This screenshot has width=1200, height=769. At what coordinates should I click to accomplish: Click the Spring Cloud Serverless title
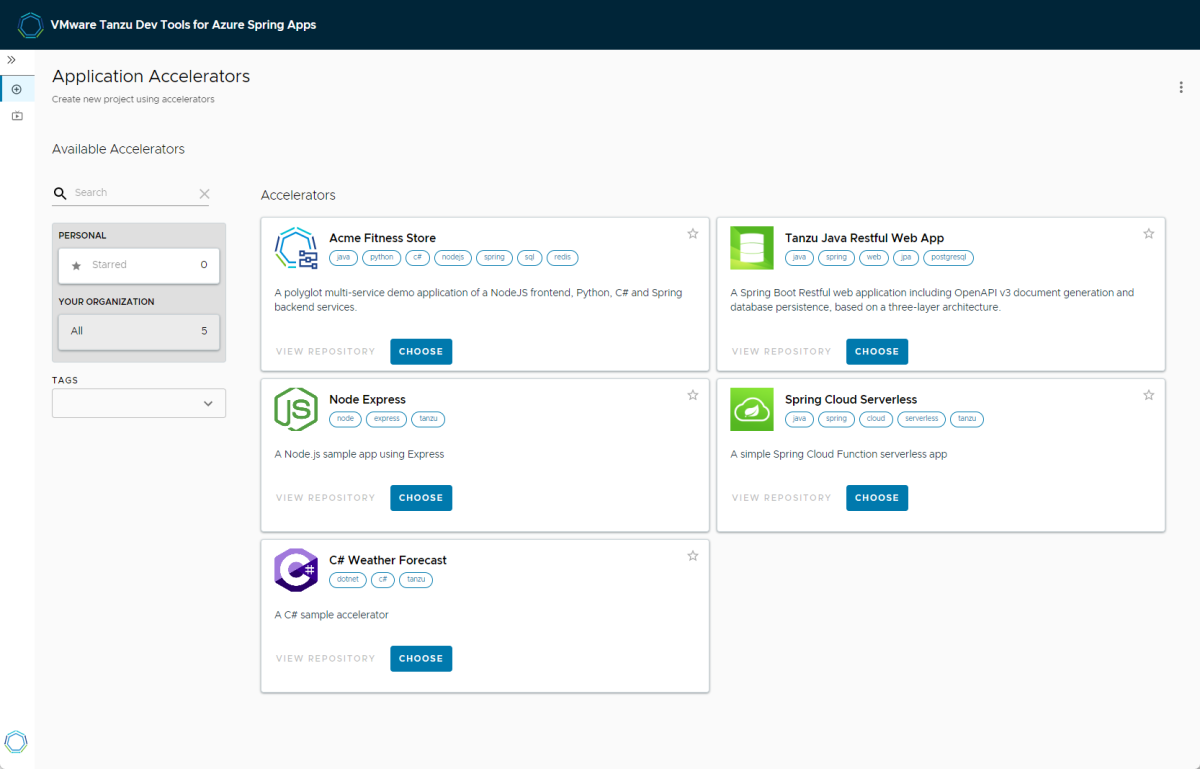click(x=851, y=399)
